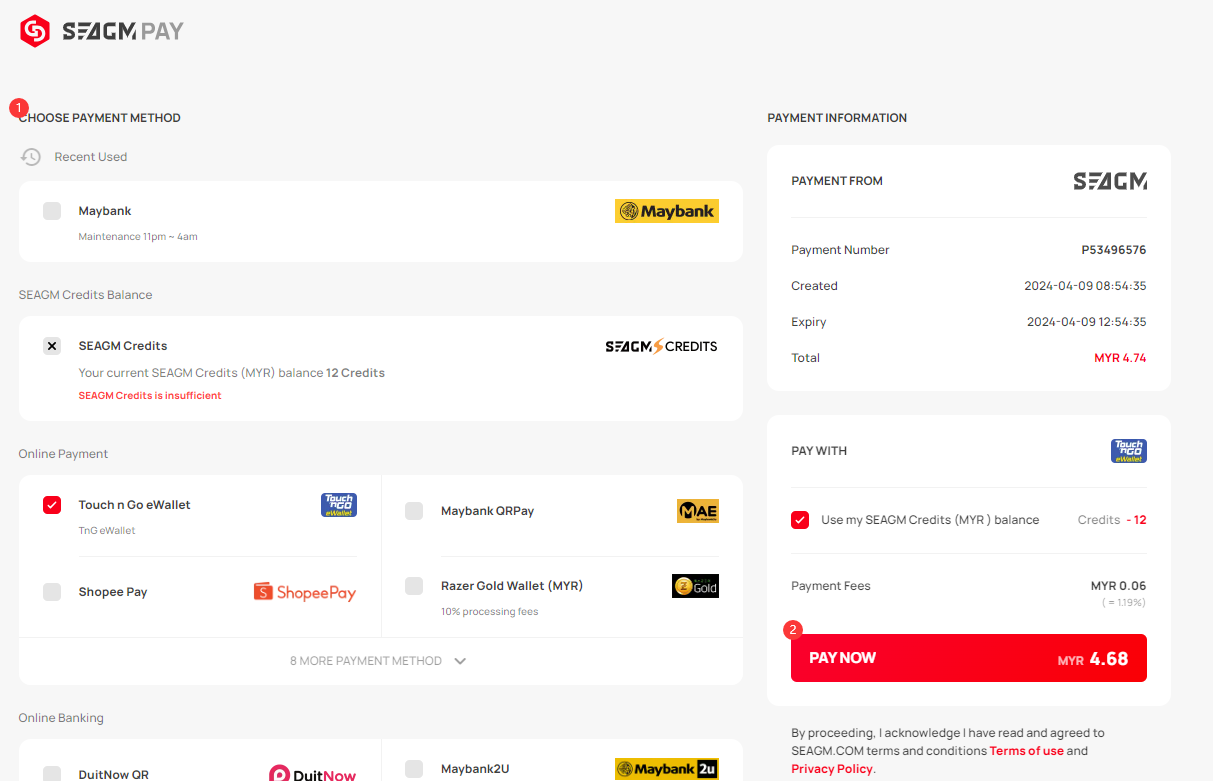Click the PAY NOW button
The height and width of the screenshot is (781, 1213).
969,658
